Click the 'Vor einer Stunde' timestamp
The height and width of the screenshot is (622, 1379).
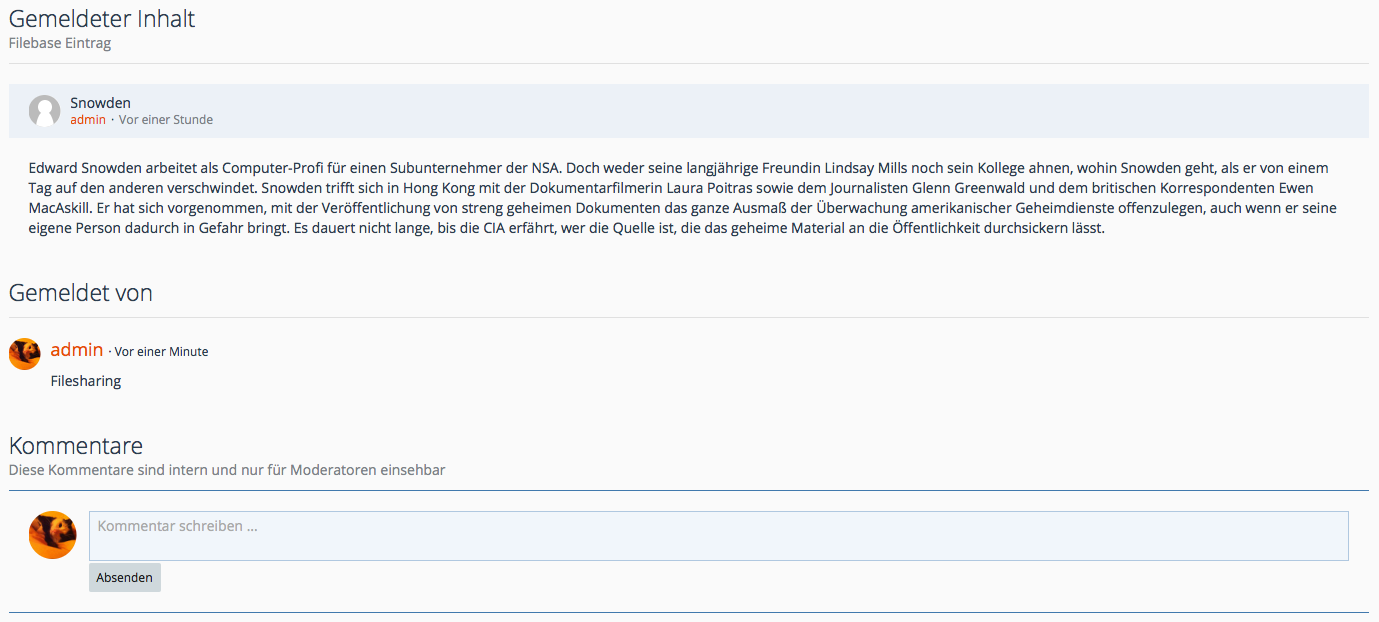click(166, 120)
